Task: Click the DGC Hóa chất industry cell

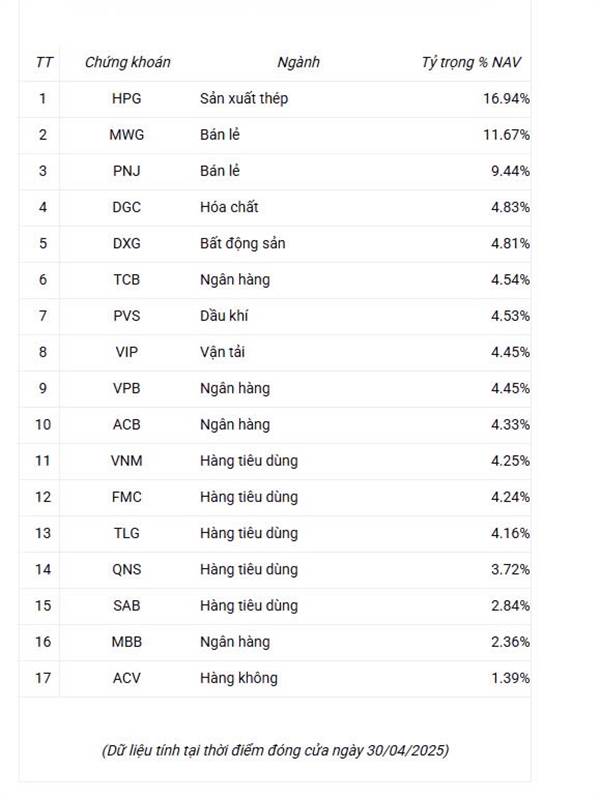Action: [229, 207]
